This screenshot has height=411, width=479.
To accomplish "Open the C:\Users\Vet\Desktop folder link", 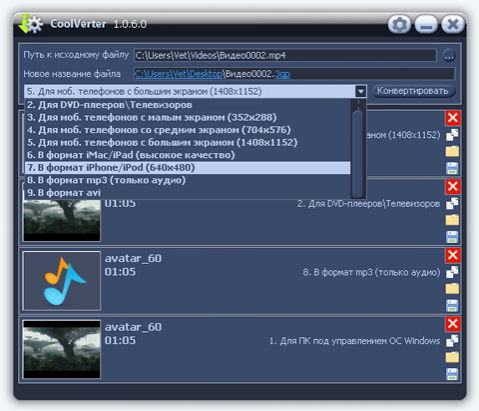I will [179, 74].
